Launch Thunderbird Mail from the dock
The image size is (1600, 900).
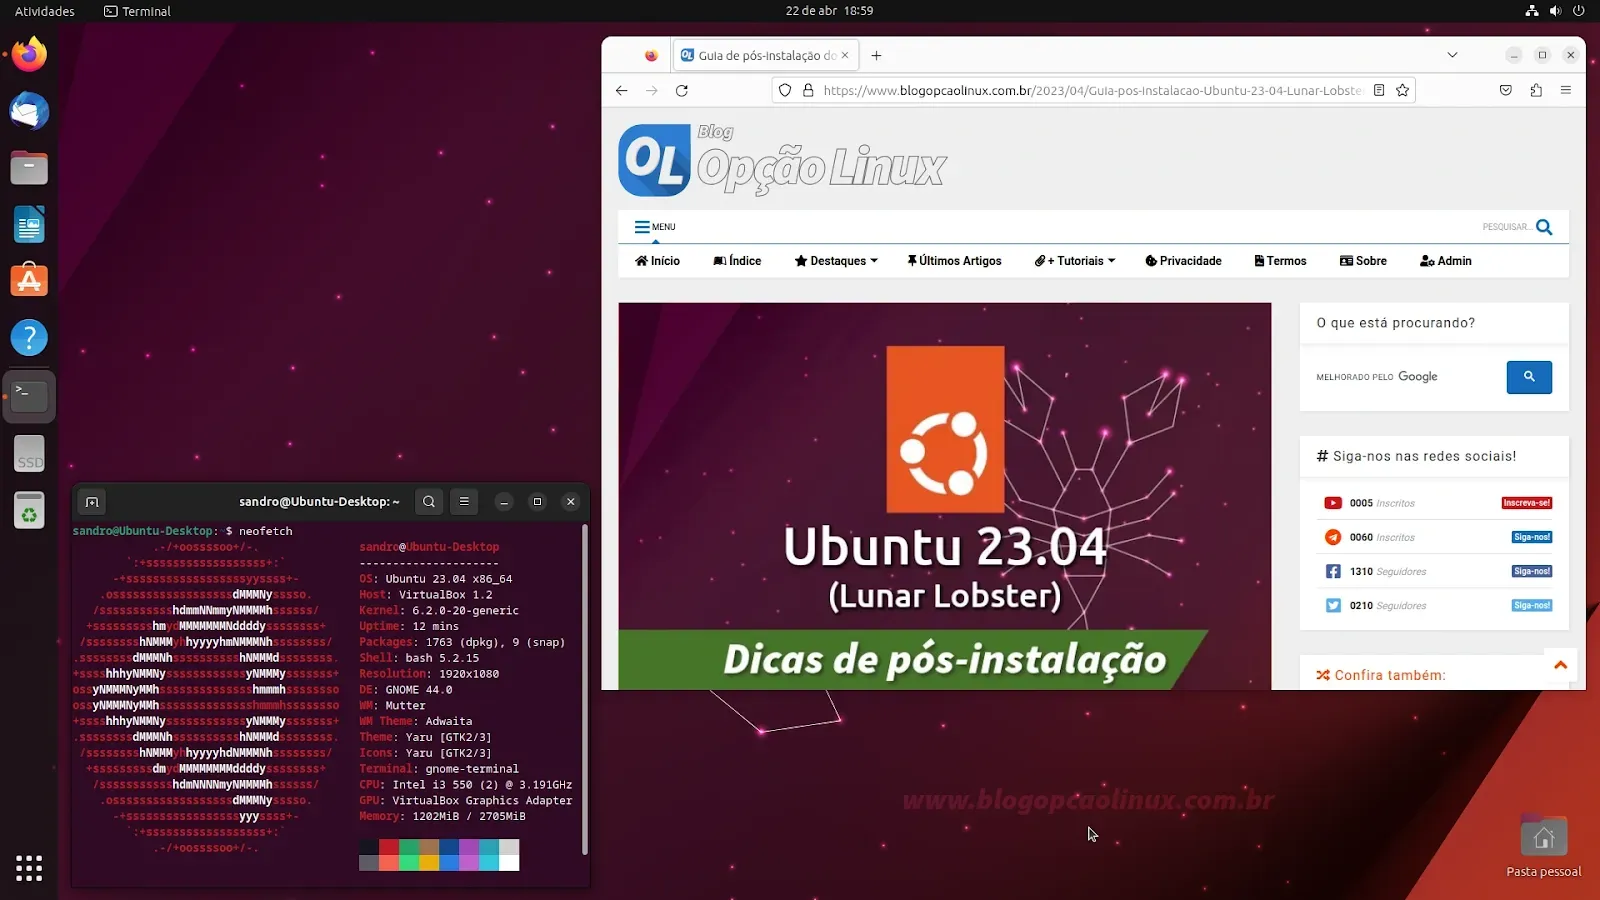pyautogui.click(x=29, y=111)
